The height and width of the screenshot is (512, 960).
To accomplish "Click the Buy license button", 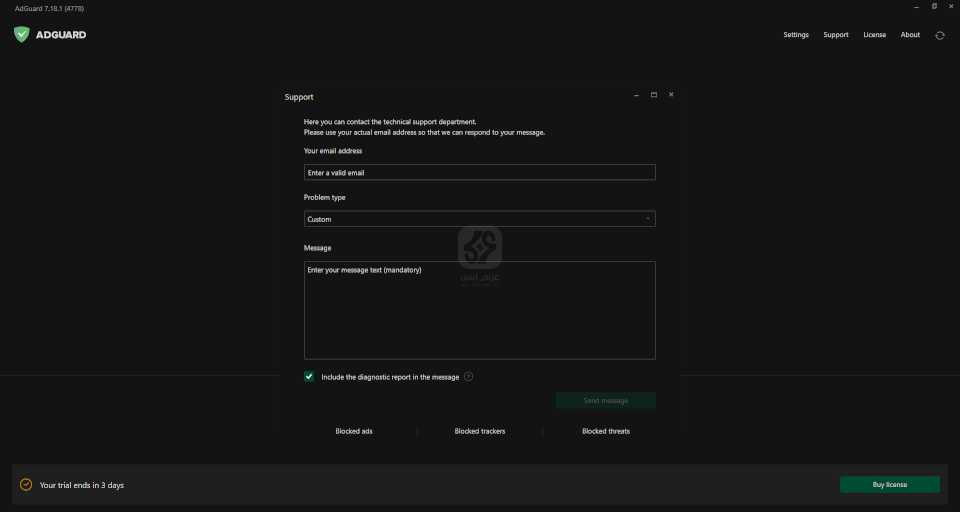I will (890, 484).
